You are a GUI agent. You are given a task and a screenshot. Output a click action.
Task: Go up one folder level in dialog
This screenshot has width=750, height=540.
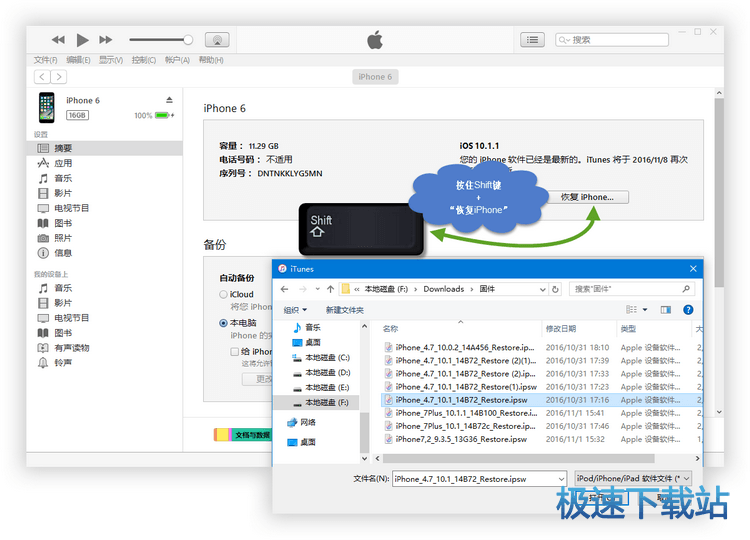point(331,289)
